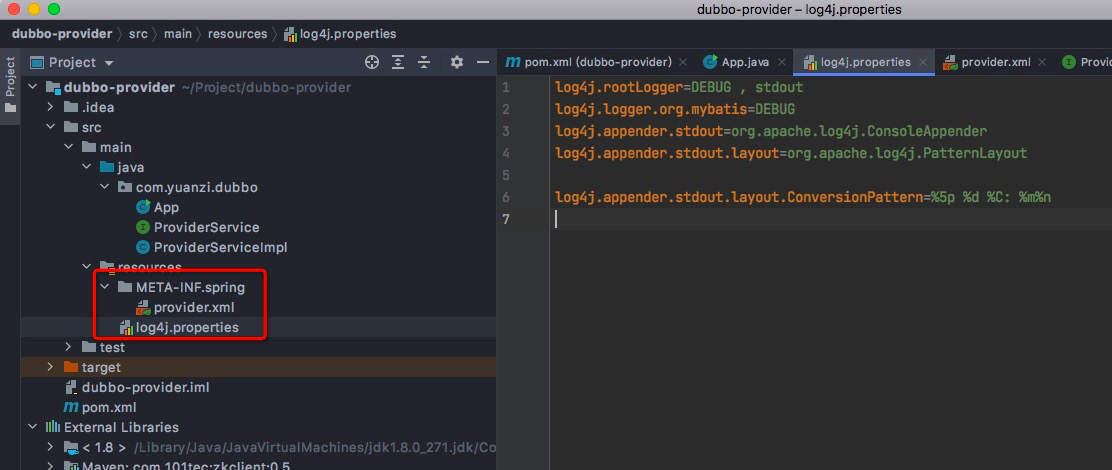Open Project panel settings gear

click(x=457, y=62)
